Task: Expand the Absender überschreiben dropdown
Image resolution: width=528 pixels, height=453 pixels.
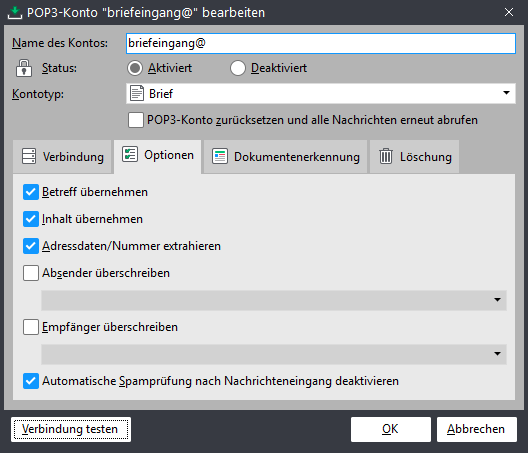Action: (274, 300)
